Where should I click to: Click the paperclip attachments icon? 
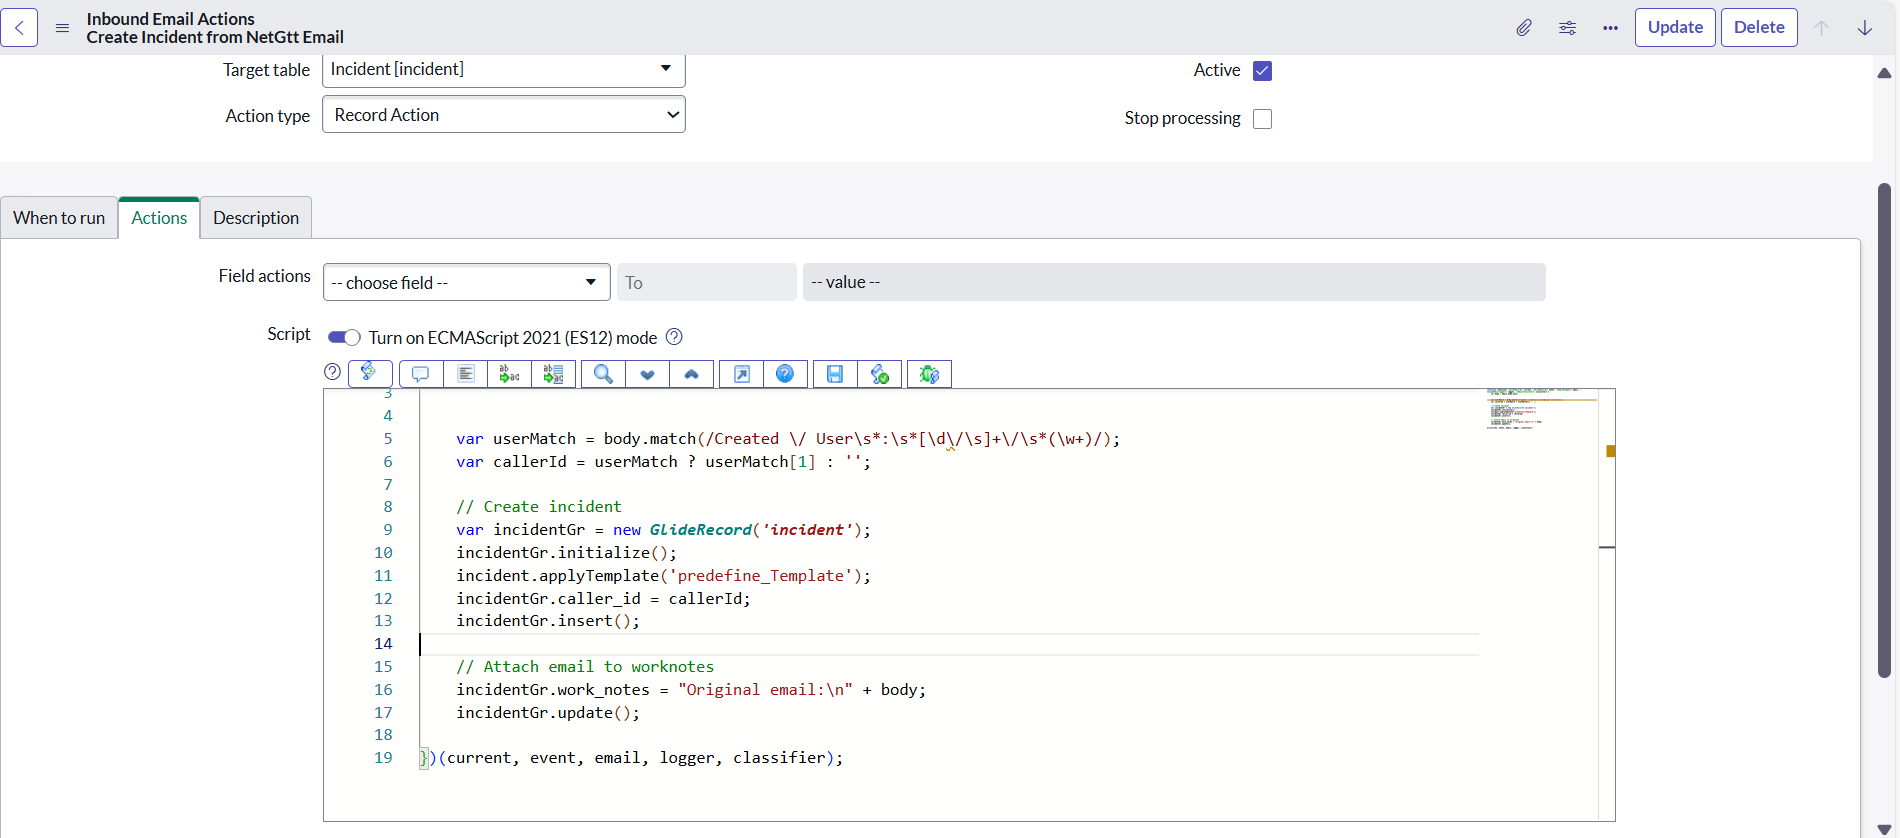tap(1523, 28)
